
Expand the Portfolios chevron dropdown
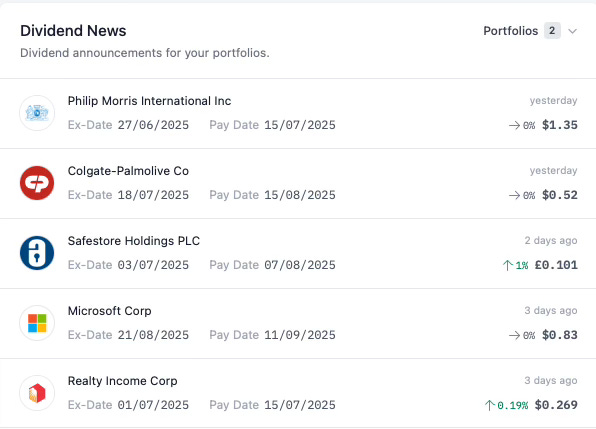tap(572, 31)
